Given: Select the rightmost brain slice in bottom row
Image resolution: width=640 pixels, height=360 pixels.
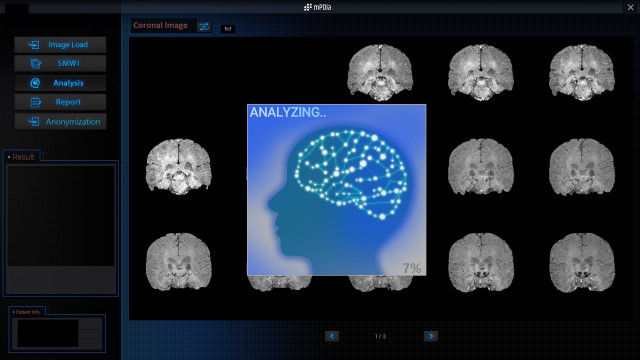Looking at the screenshot, I should (582, 262).
